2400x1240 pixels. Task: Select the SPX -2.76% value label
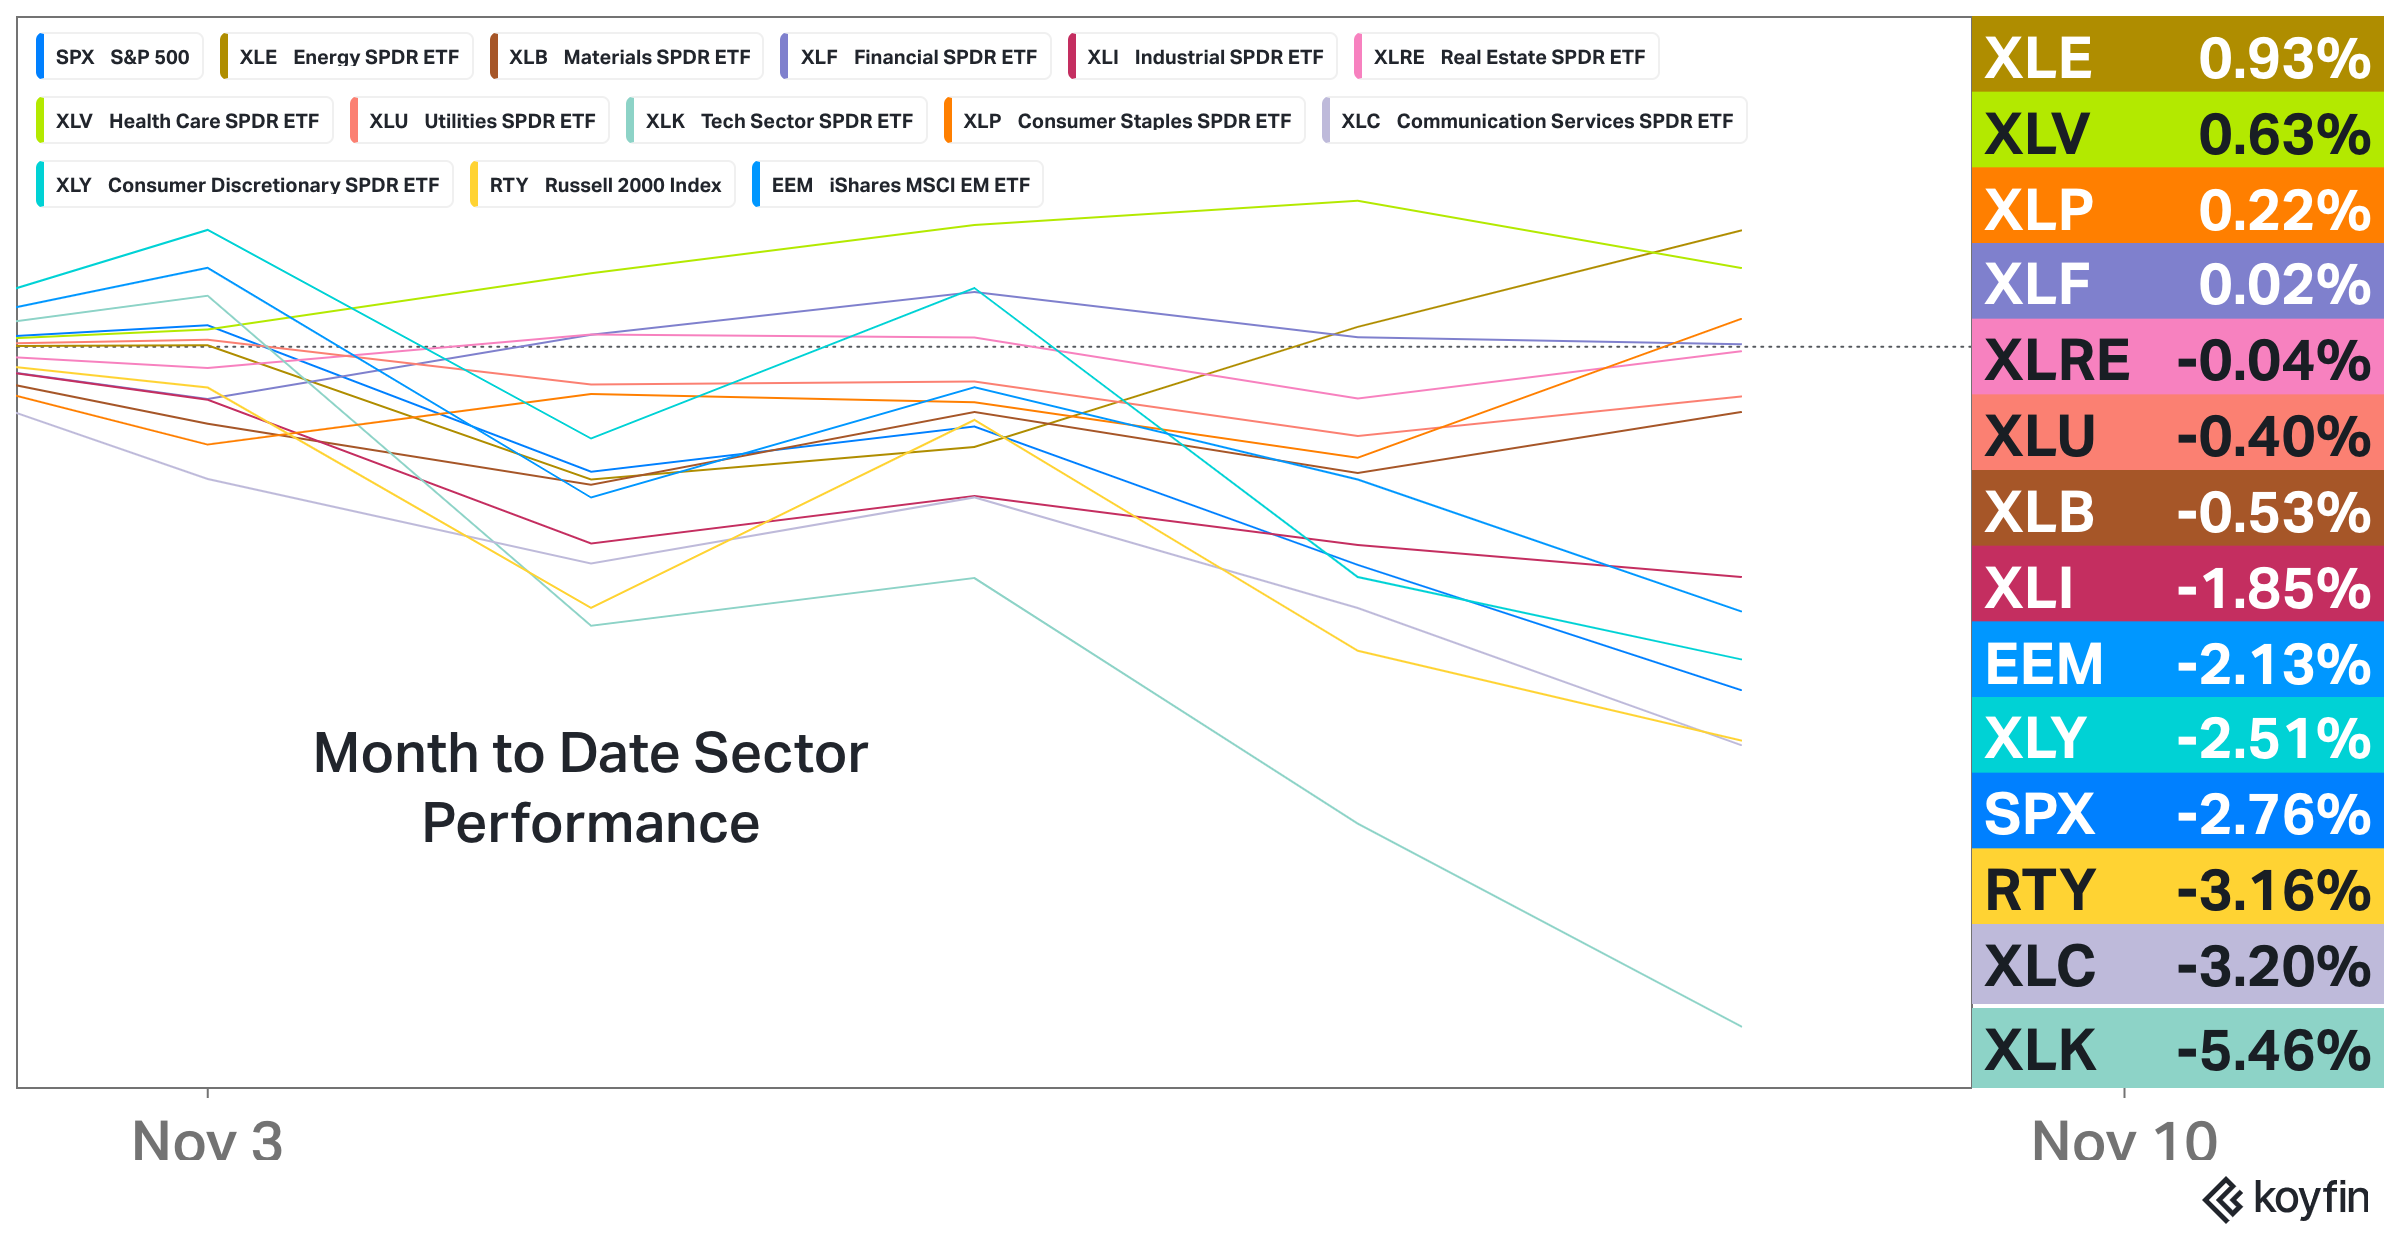(2177, 813)
